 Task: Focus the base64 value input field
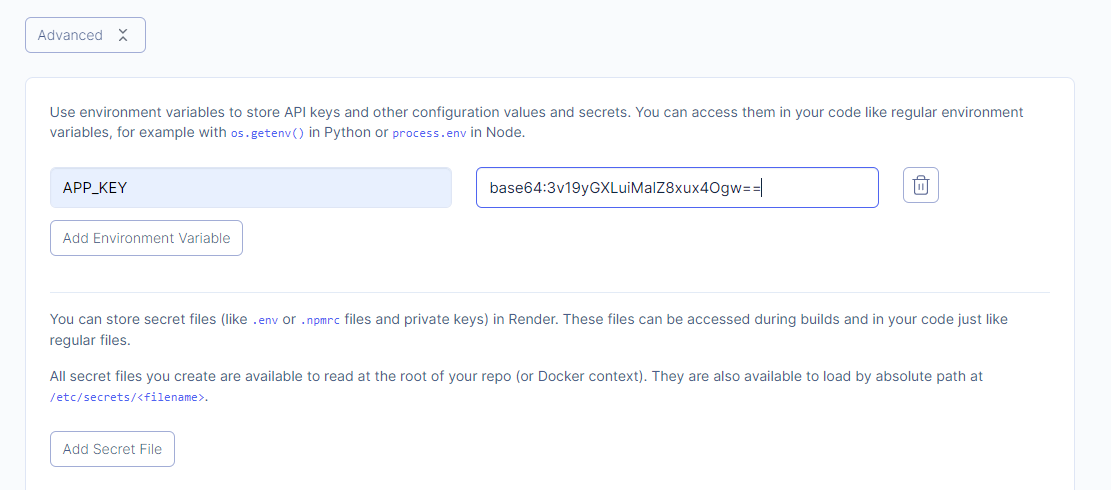[x=677, y=188]
